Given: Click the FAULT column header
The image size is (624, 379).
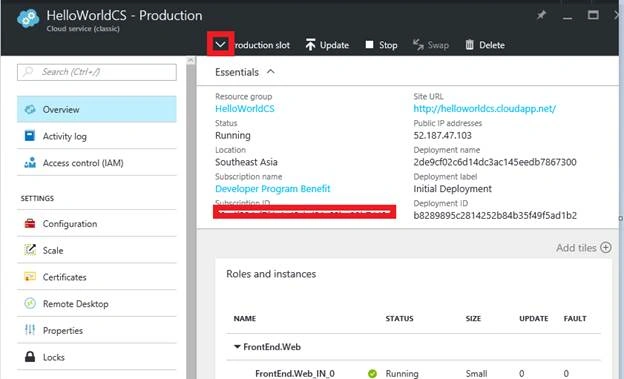Looking at the screenshot, I should click(575, 318).
